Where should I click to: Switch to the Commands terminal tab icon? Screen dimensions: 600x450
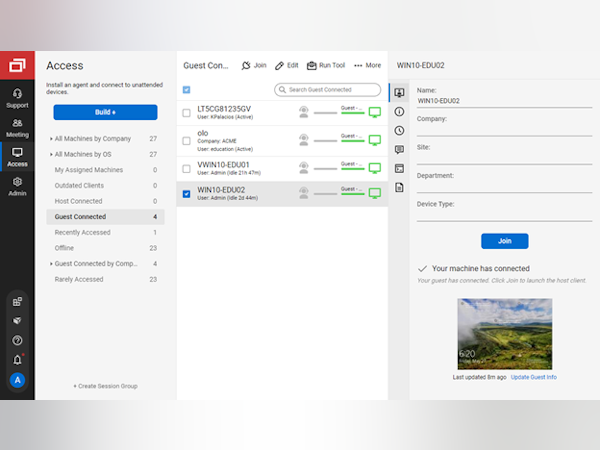(x=399, y=168)
